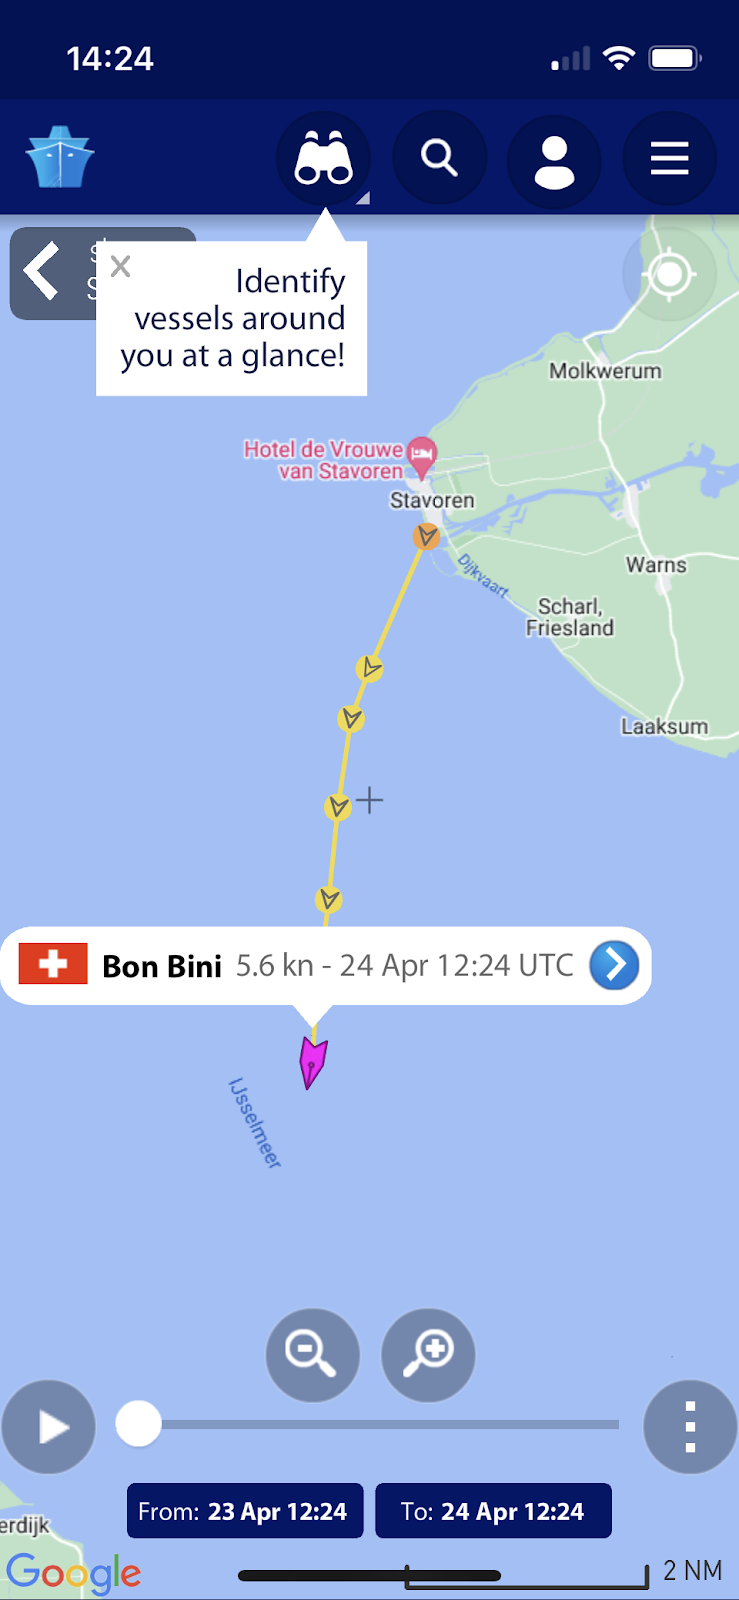
Task: Open the user profile account icon
Action: pos(554,160)
